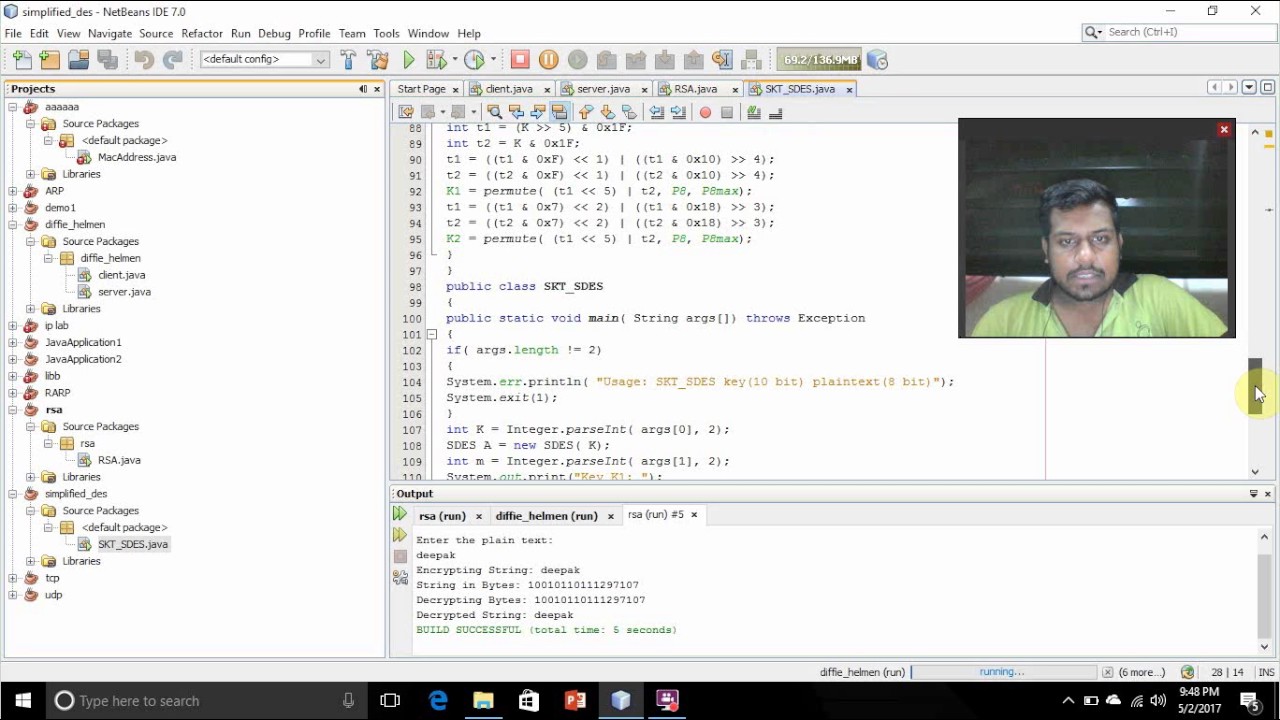Toggle Highlight Search in editor toolbar
Image resolution: width=1280 pixels, height=720 pixels.
(559, 112)
